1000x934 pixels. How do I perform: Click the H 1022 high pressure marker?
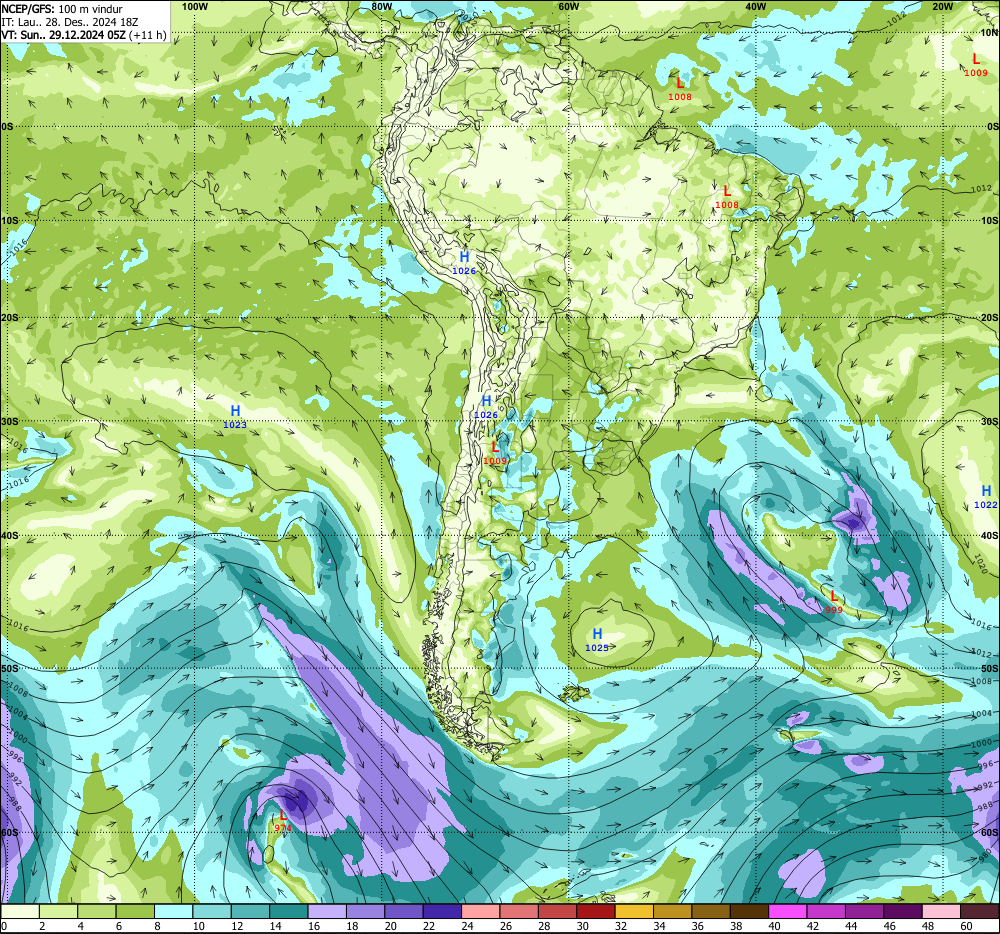coord(986,497)
